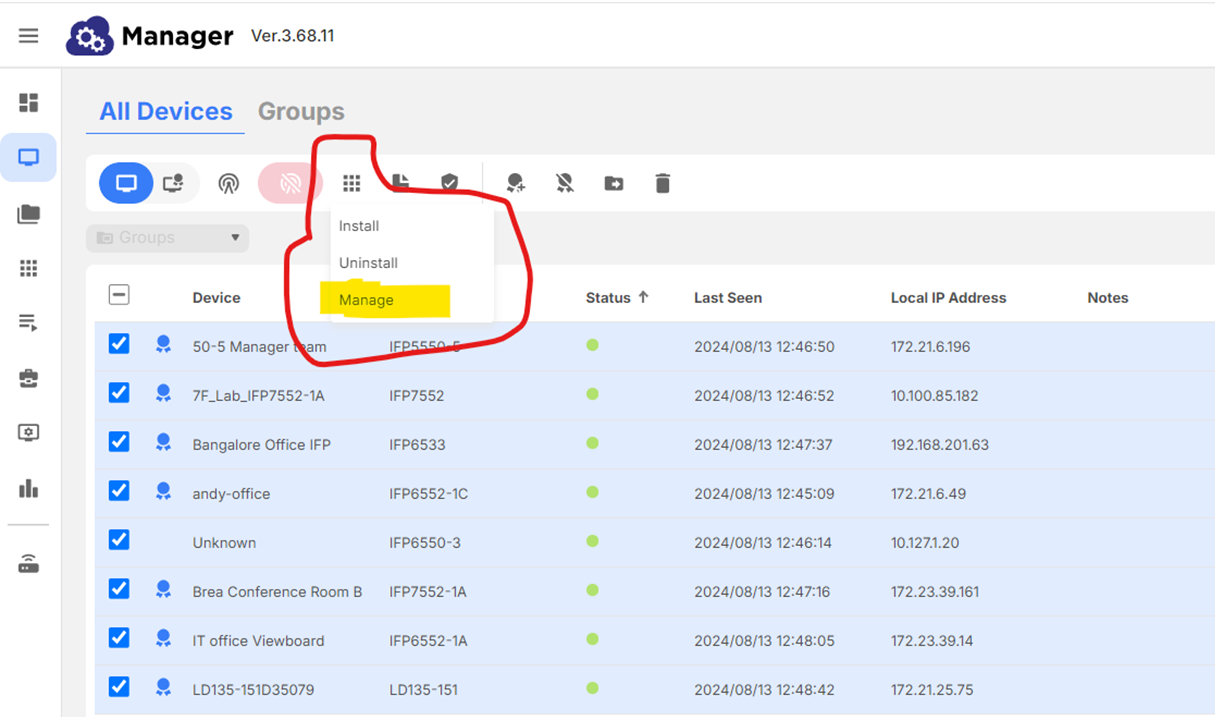
Task: Open the Router gateway icon in the sidebar
Action: [29, 565]
